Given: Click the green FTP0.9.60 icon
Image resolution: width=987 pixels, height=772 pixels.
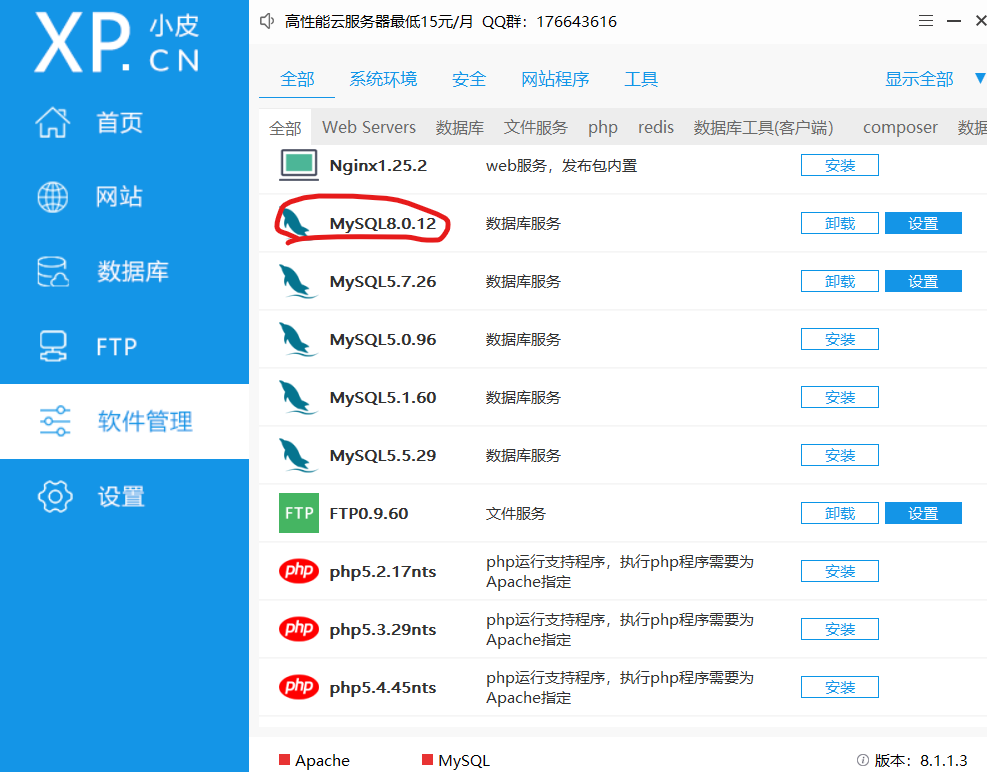Looking at the screenshot, I should [298, 513].
